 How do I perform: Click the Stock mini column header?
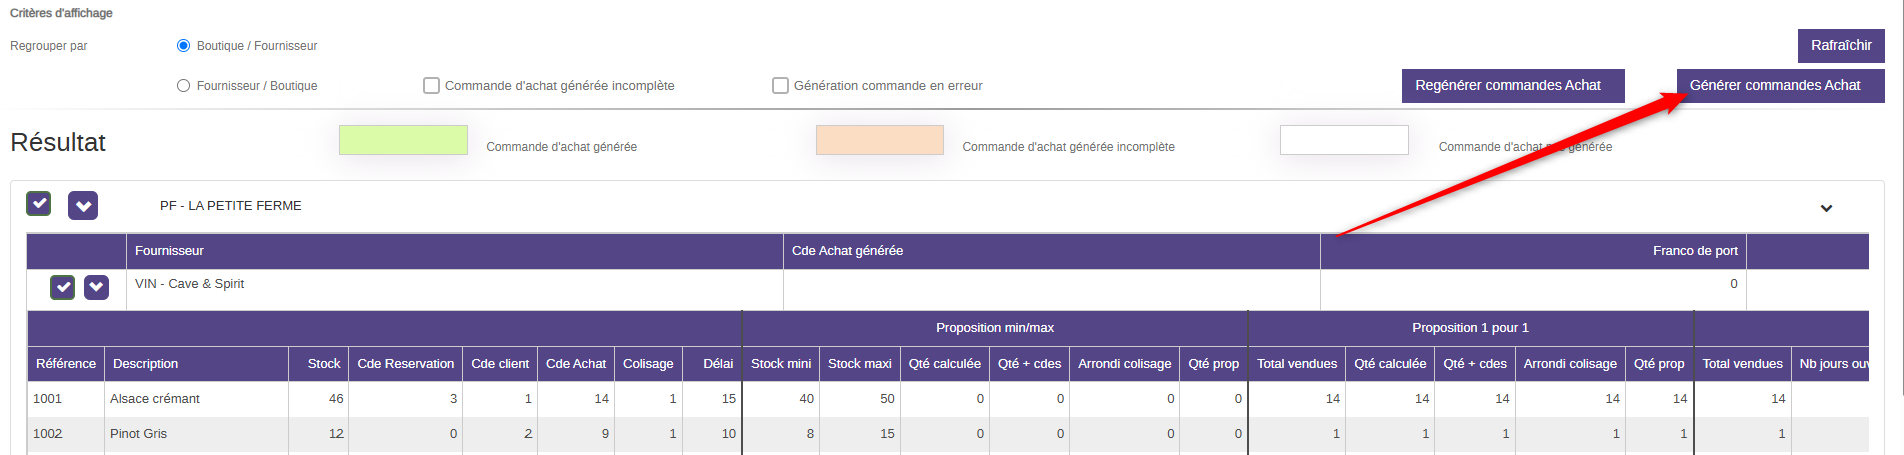coord(780,364)
